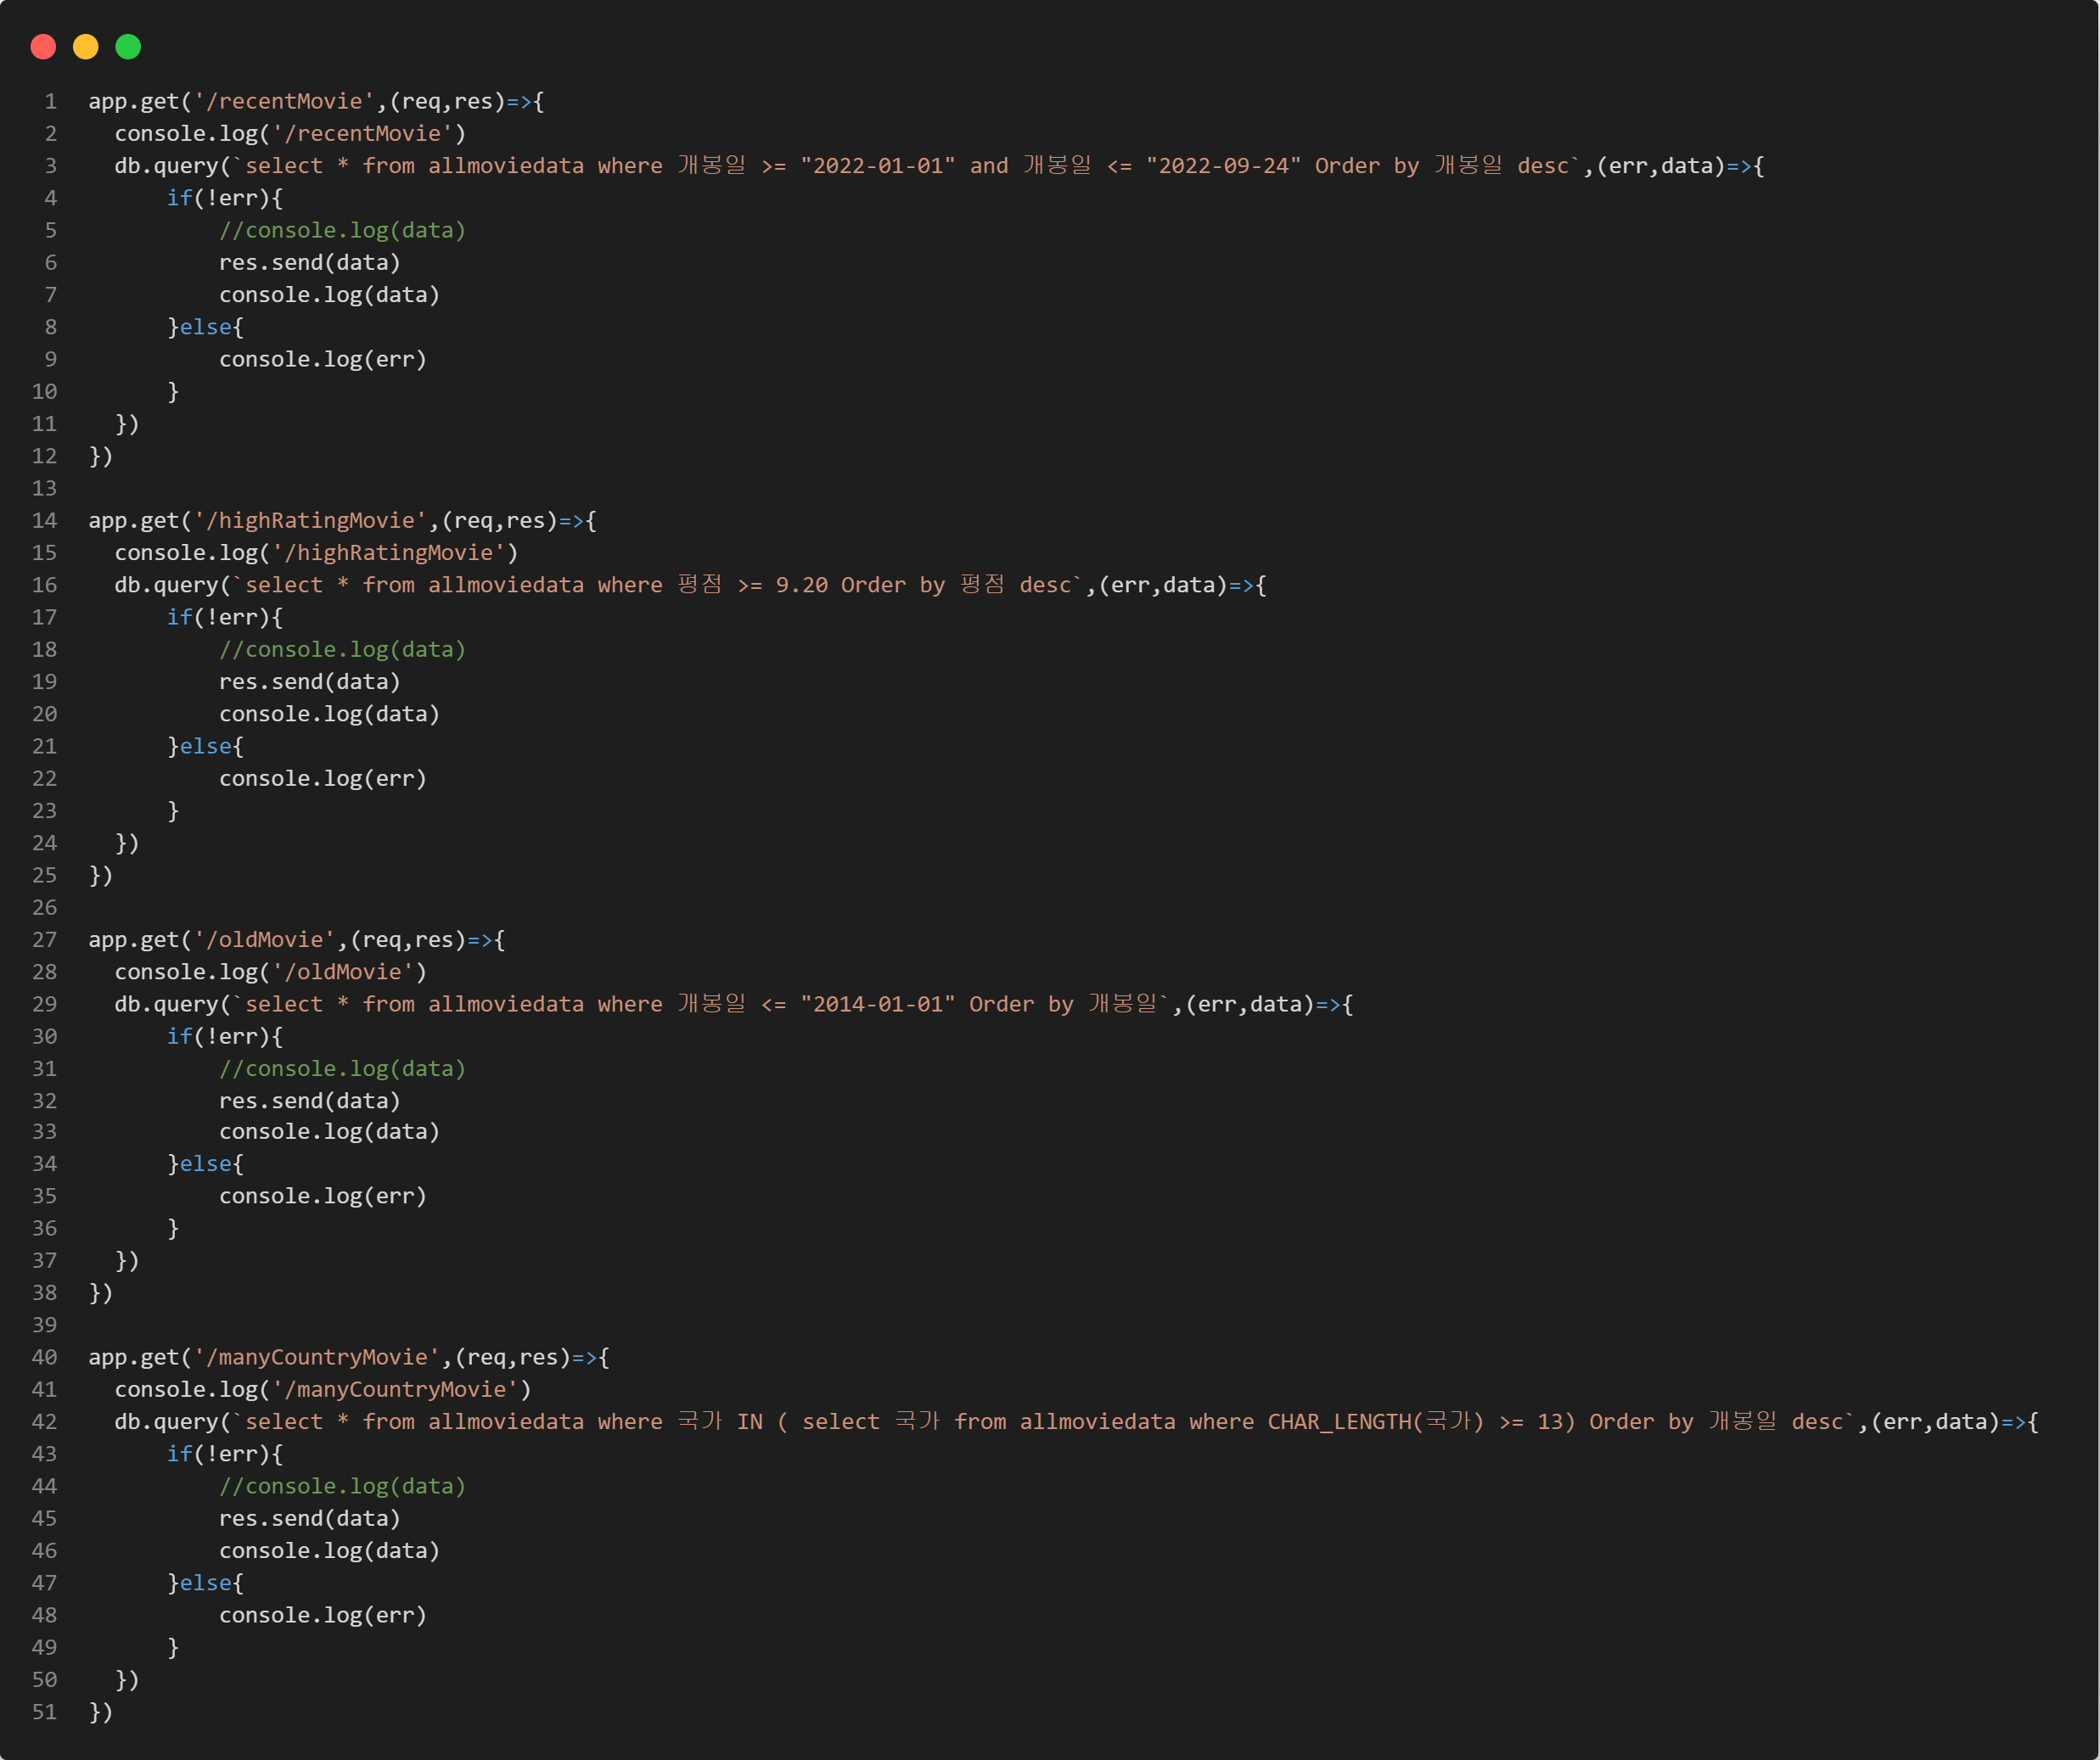This screenshot has height=1760, width=2100.
Task: Click '/highRatingMovie' in console.log on line 15
Action: (x=389, y=553)
